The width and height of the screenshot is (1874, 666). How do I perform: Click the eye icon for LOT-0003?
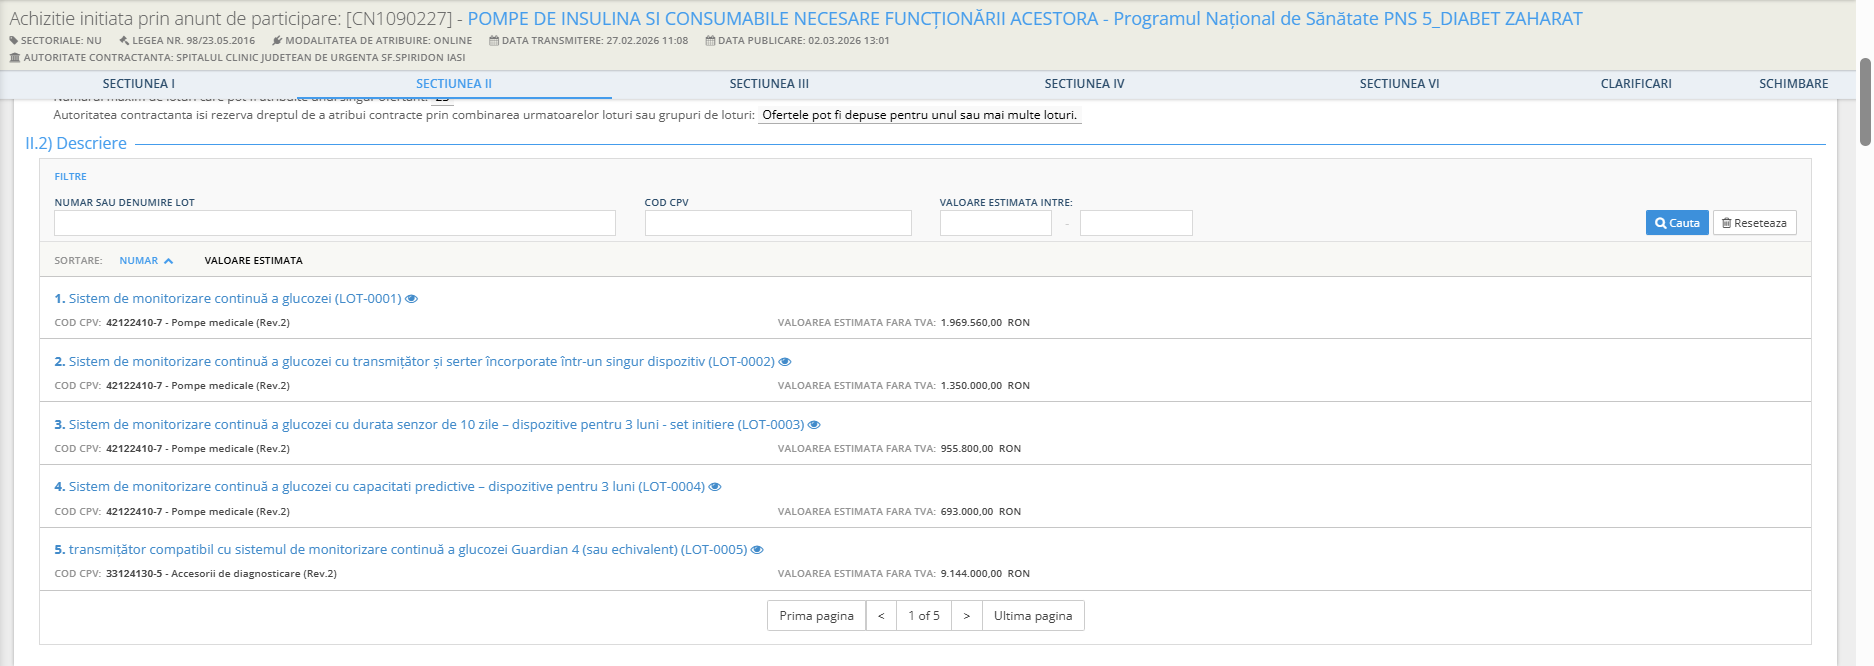click(814, 425)
